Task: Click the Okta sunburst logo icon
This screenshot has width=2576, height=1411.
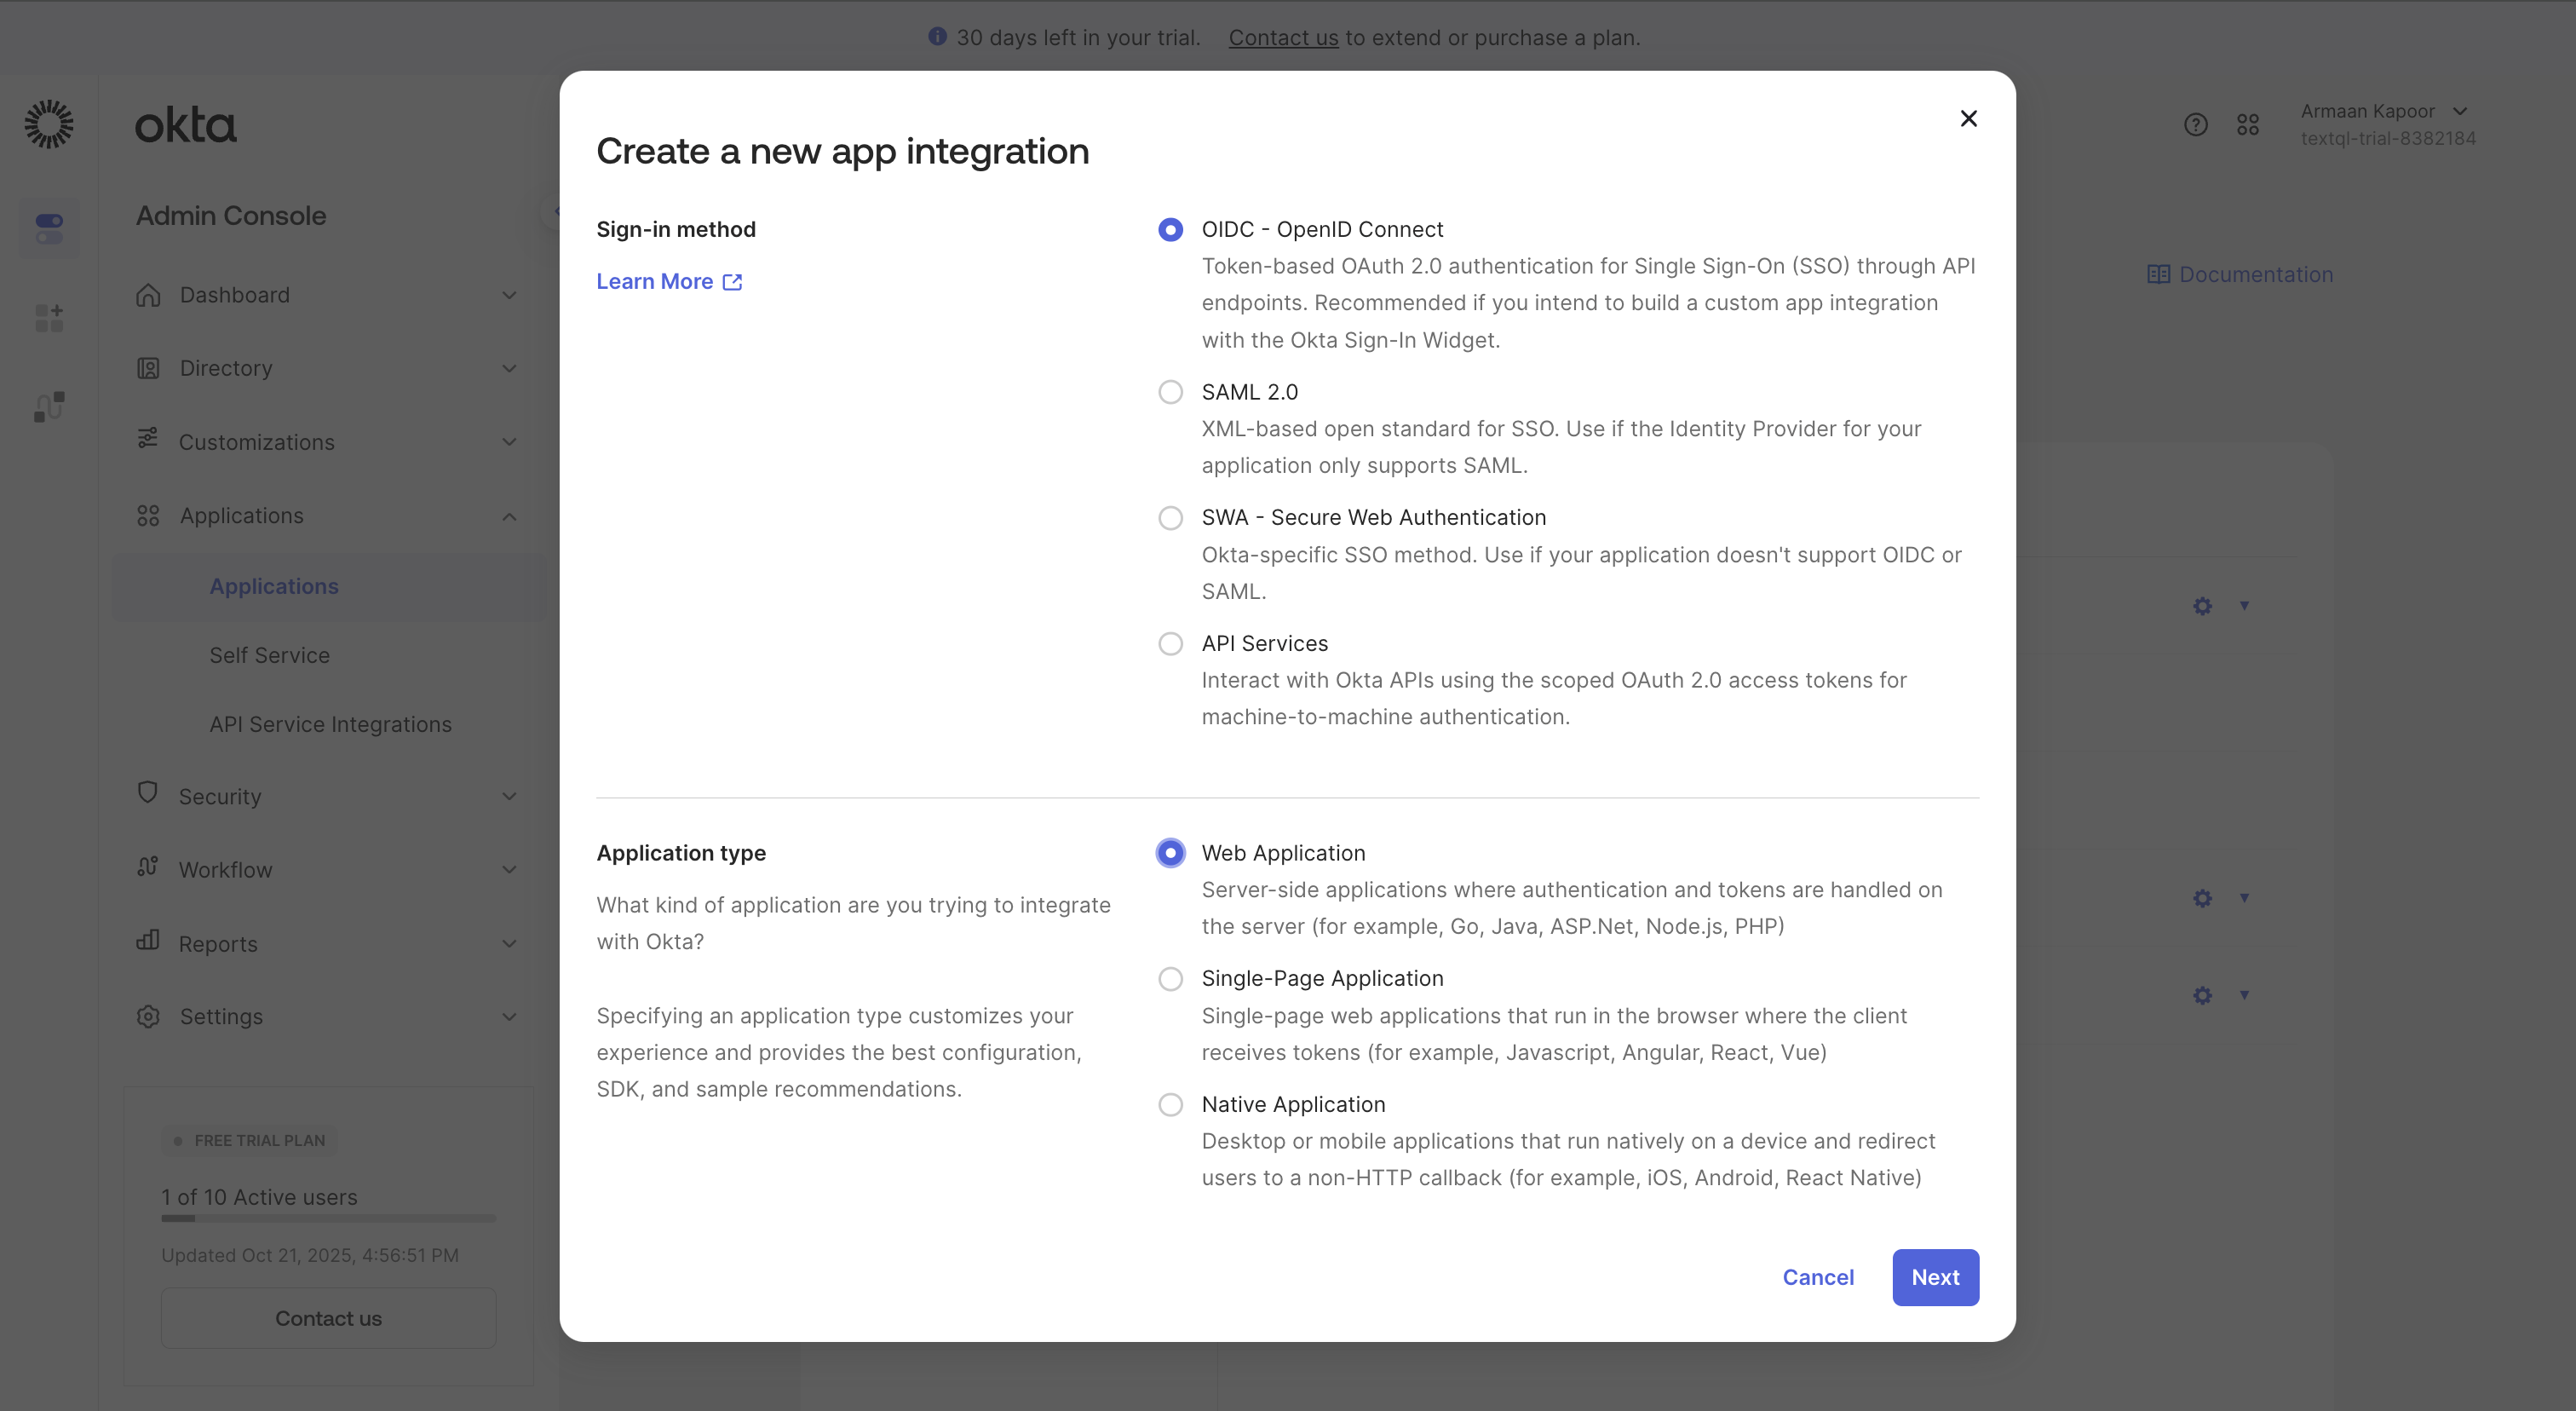Action: pos(48,124)
